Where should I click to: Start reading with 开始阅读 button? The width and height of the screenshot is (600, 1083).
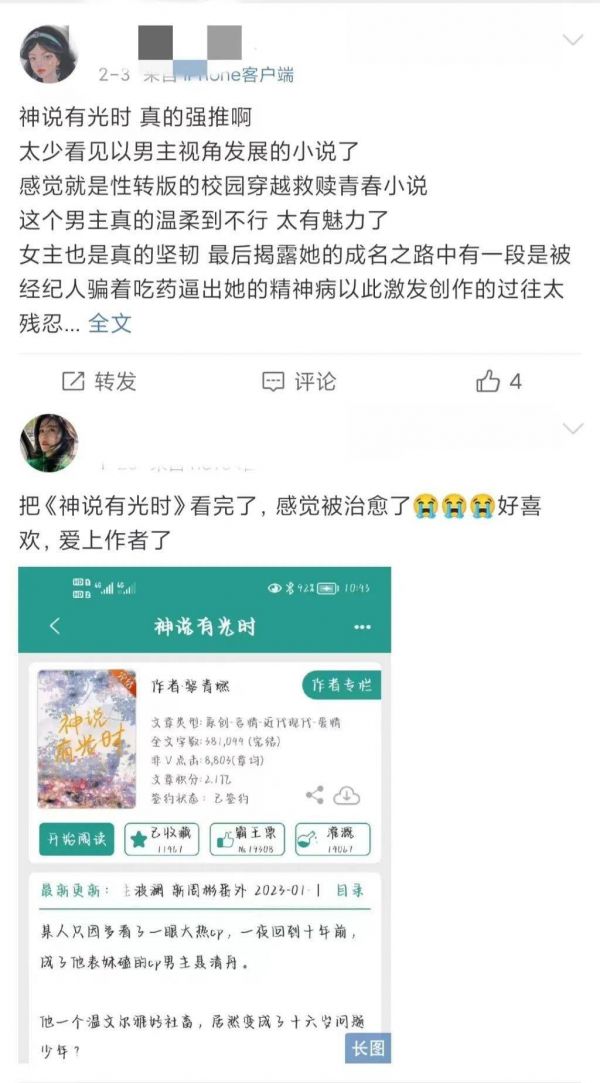click(x=77, y=839)
